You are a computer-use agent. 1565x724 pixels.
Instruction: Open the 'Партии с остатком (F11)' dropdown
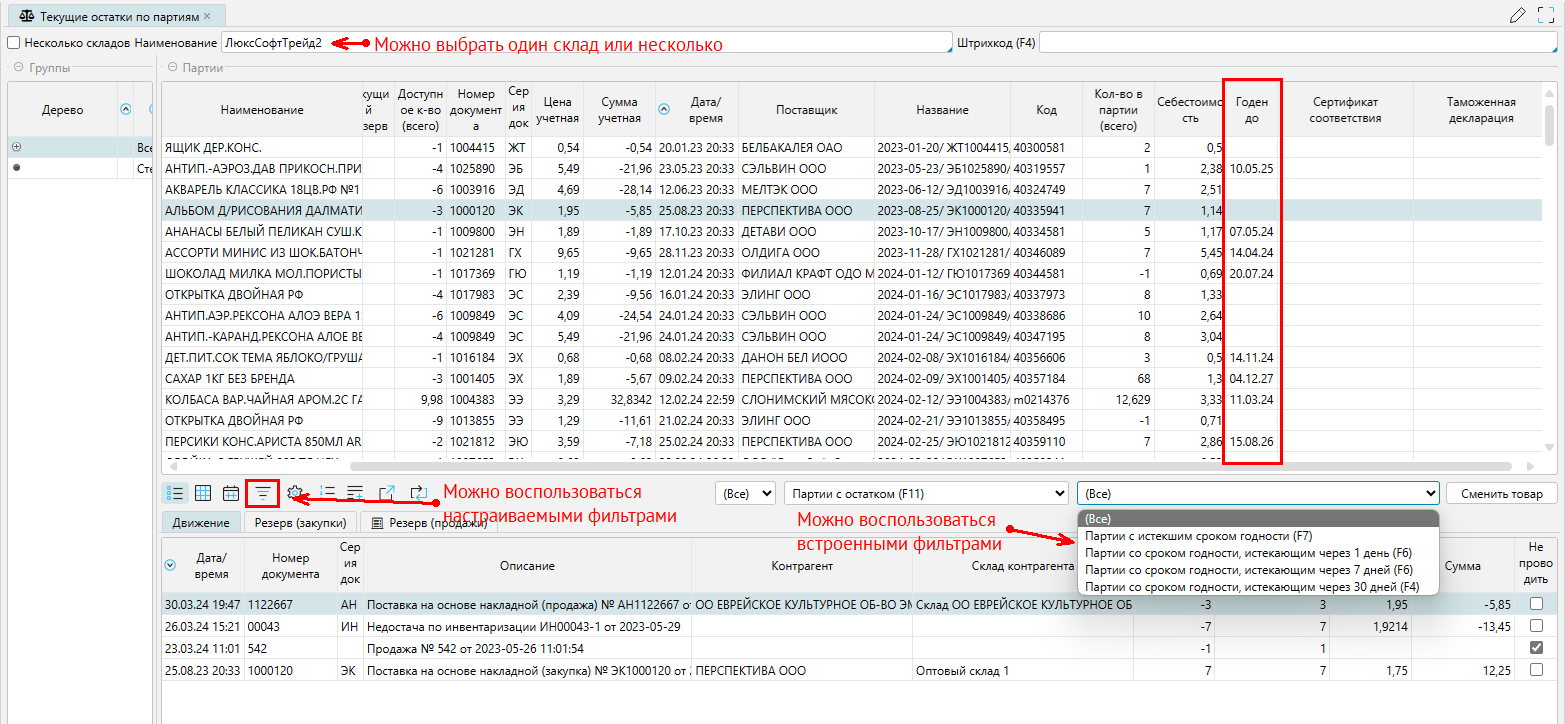click(926, 493)
